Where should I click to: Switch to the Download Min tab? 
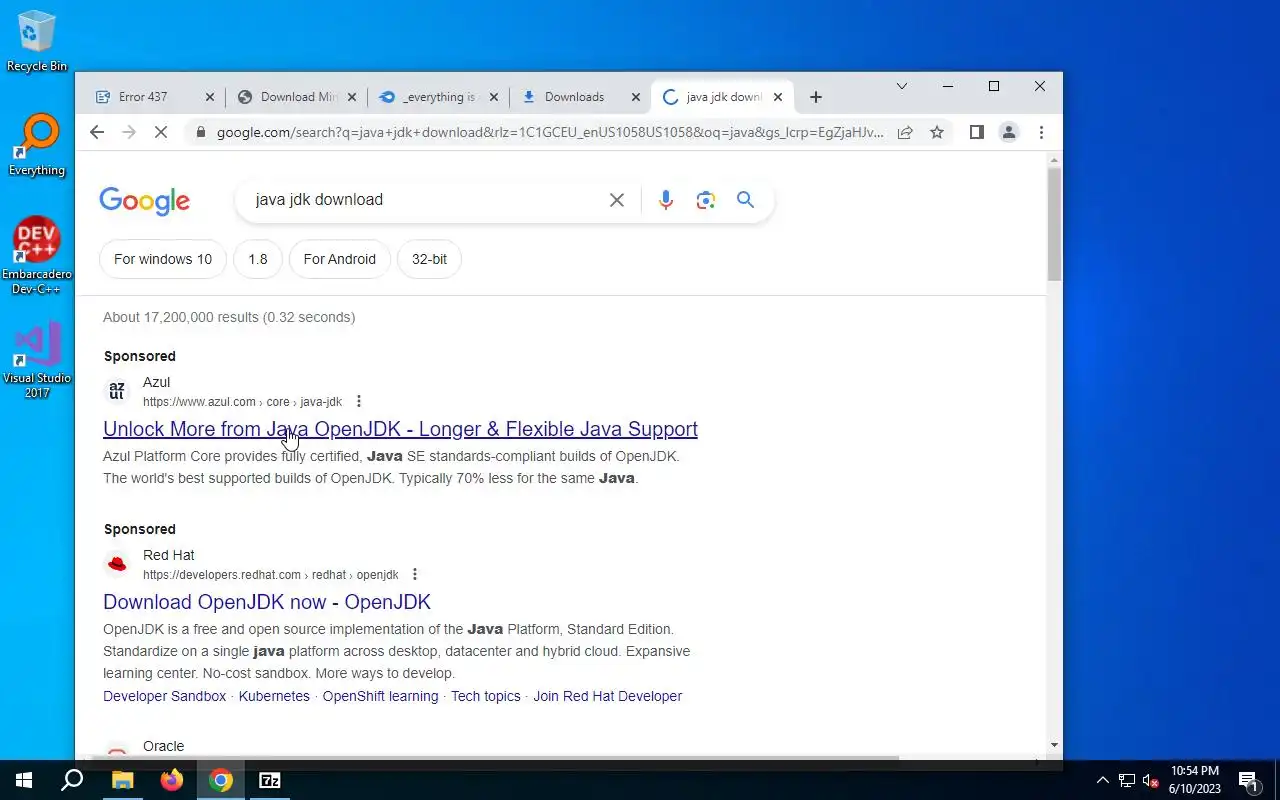tap(300, 97)
